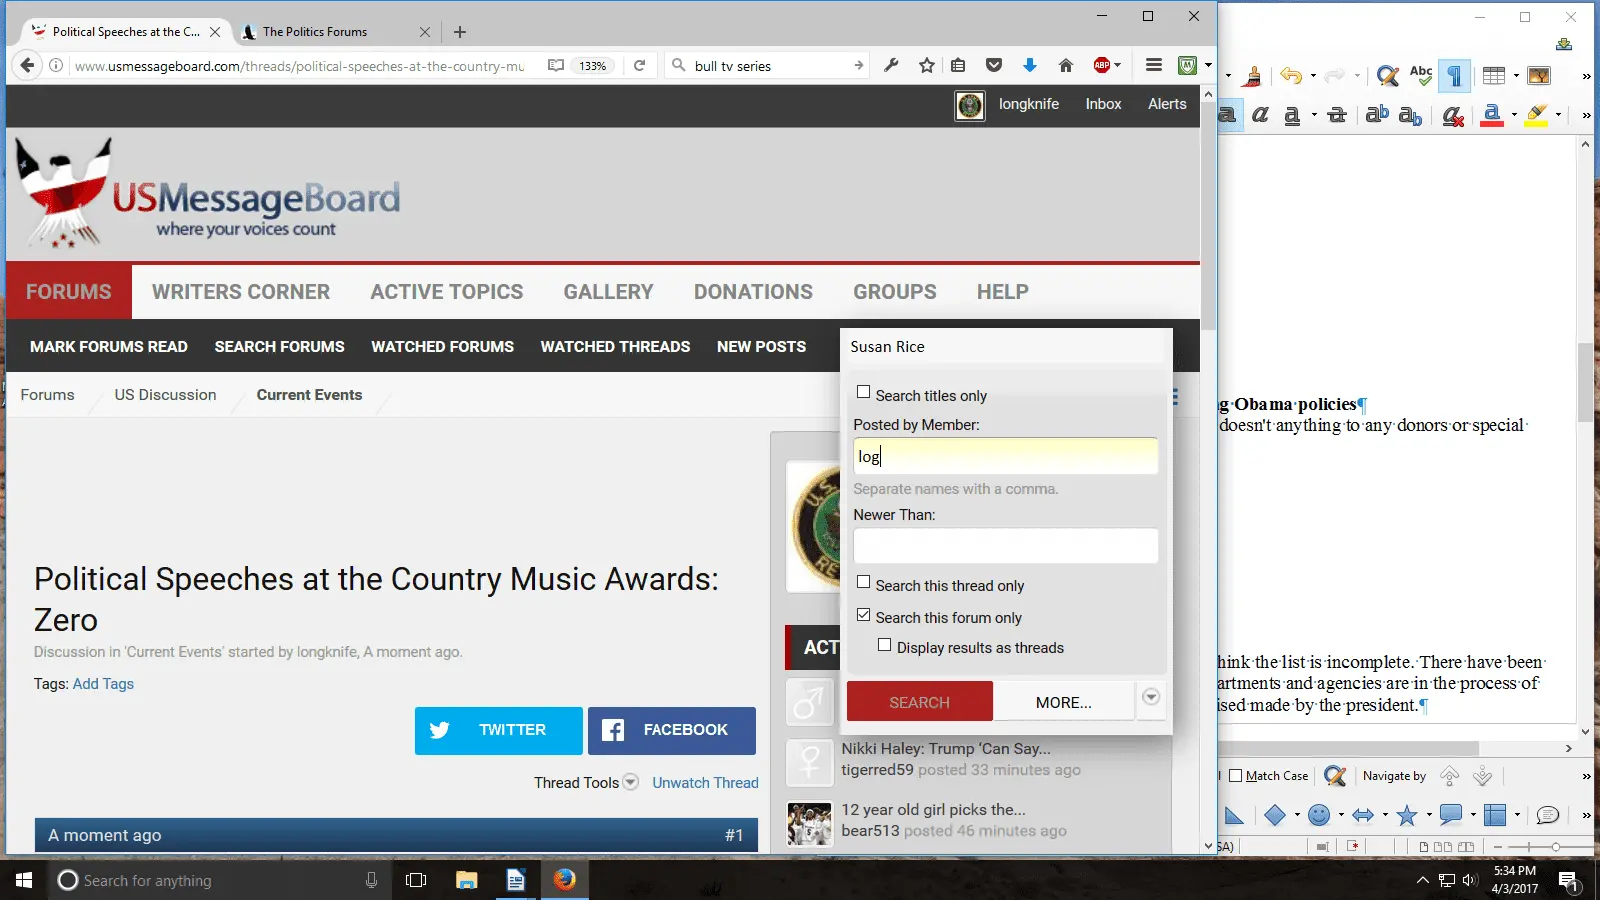This screenshot has height=900, width=1600.
Task: Click the Pocket icon in Firefox toolbar
Action: [x=993, y=66]
